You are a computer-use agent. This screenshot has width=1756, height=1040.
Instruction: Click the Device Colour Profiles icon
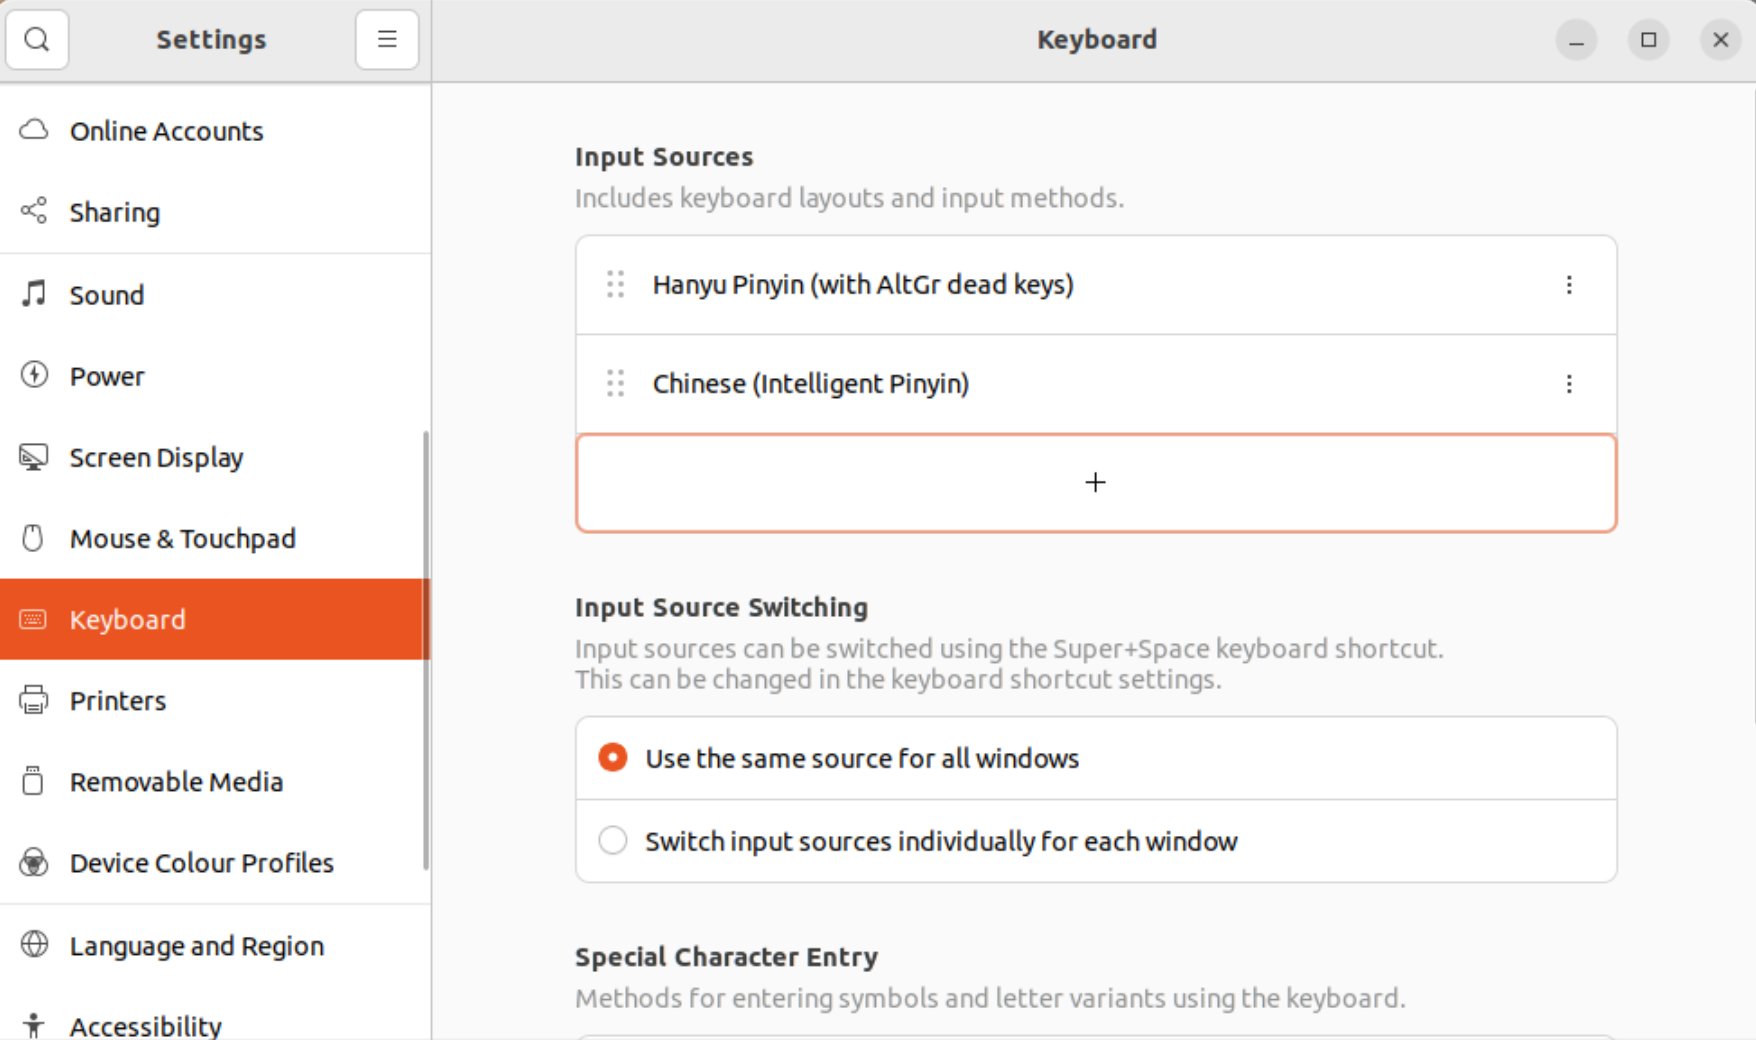coord(34,862)
